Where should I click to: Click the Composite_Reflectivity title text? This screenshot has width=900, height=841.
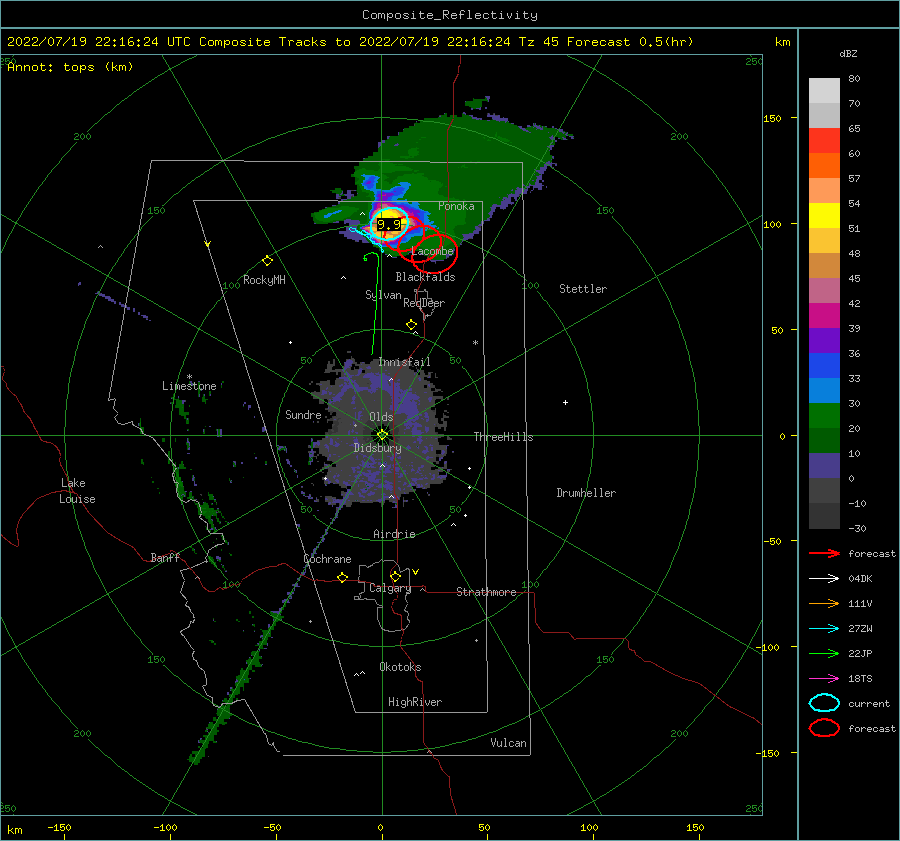pos(450,15)
